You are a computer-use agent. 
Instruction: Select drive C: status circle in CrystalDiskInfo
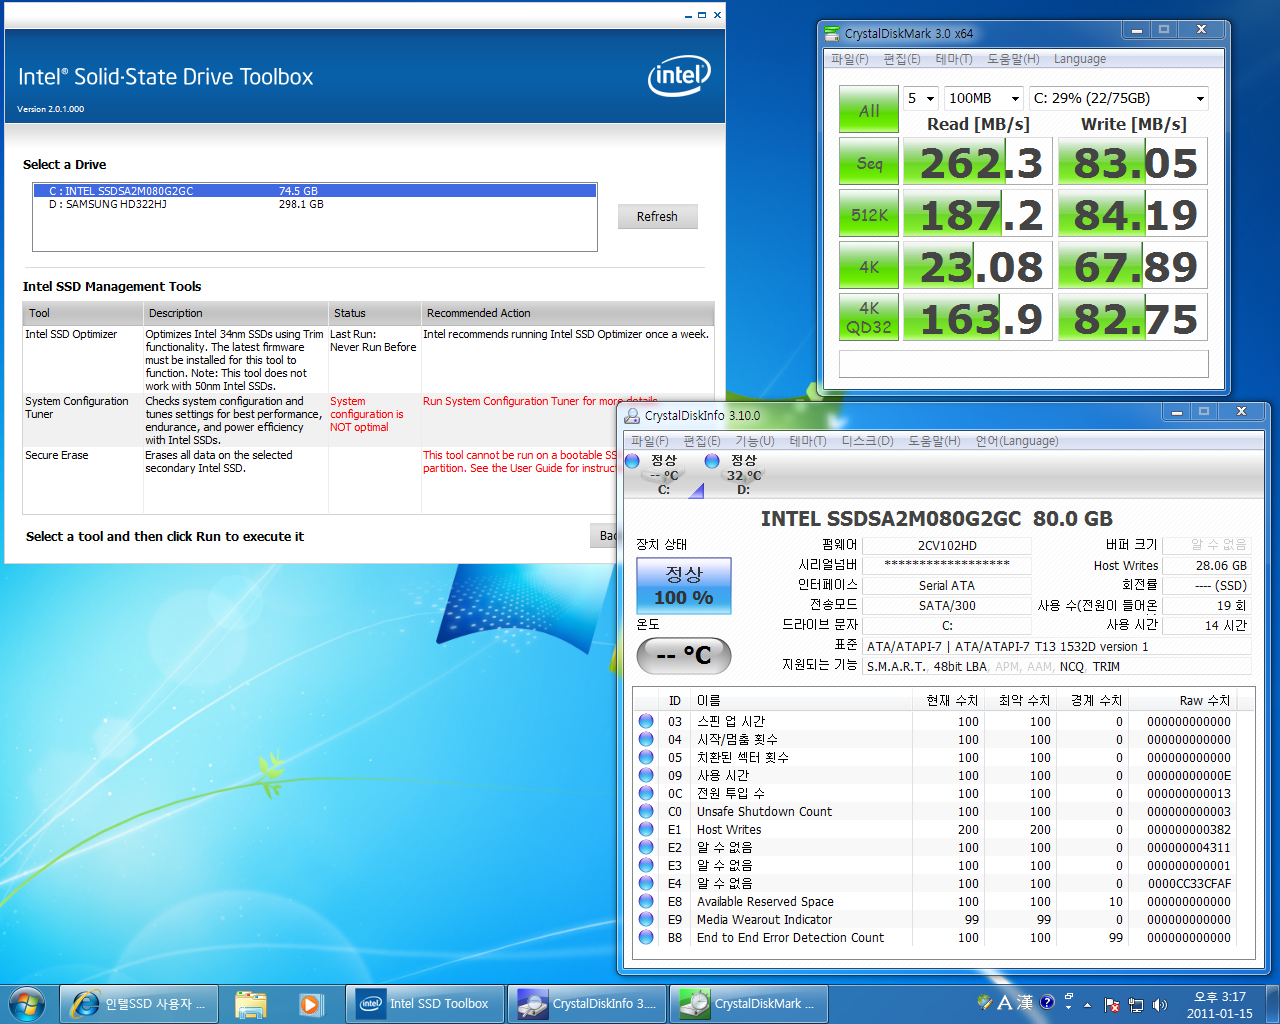[x=632, y=461]
